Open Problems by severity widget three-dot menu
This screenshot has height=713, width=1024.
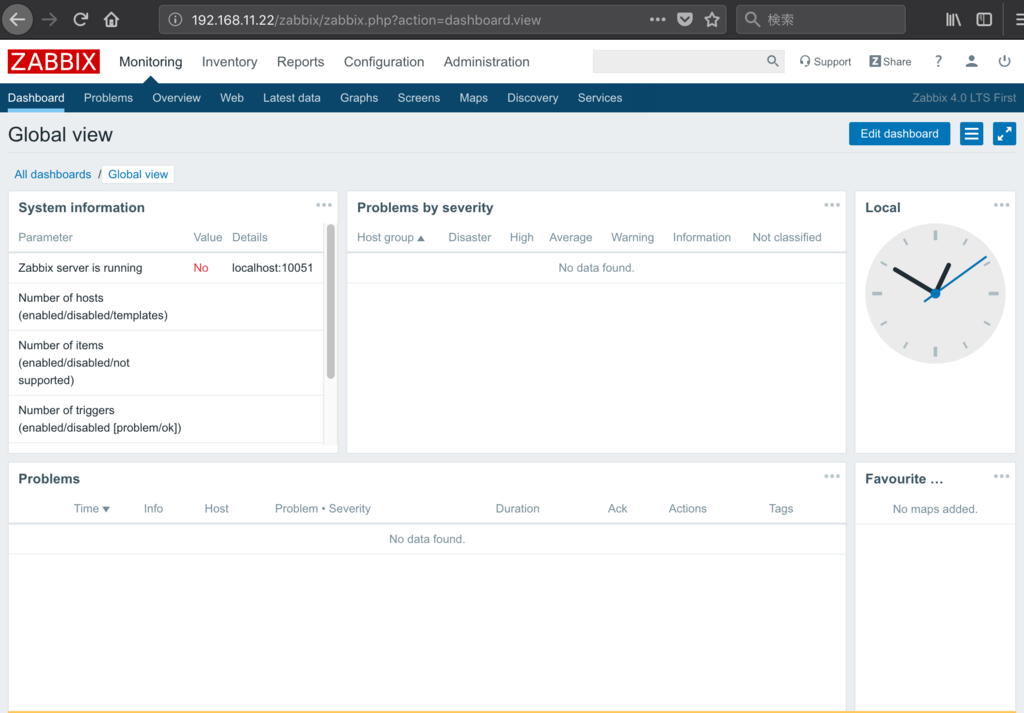832,205
